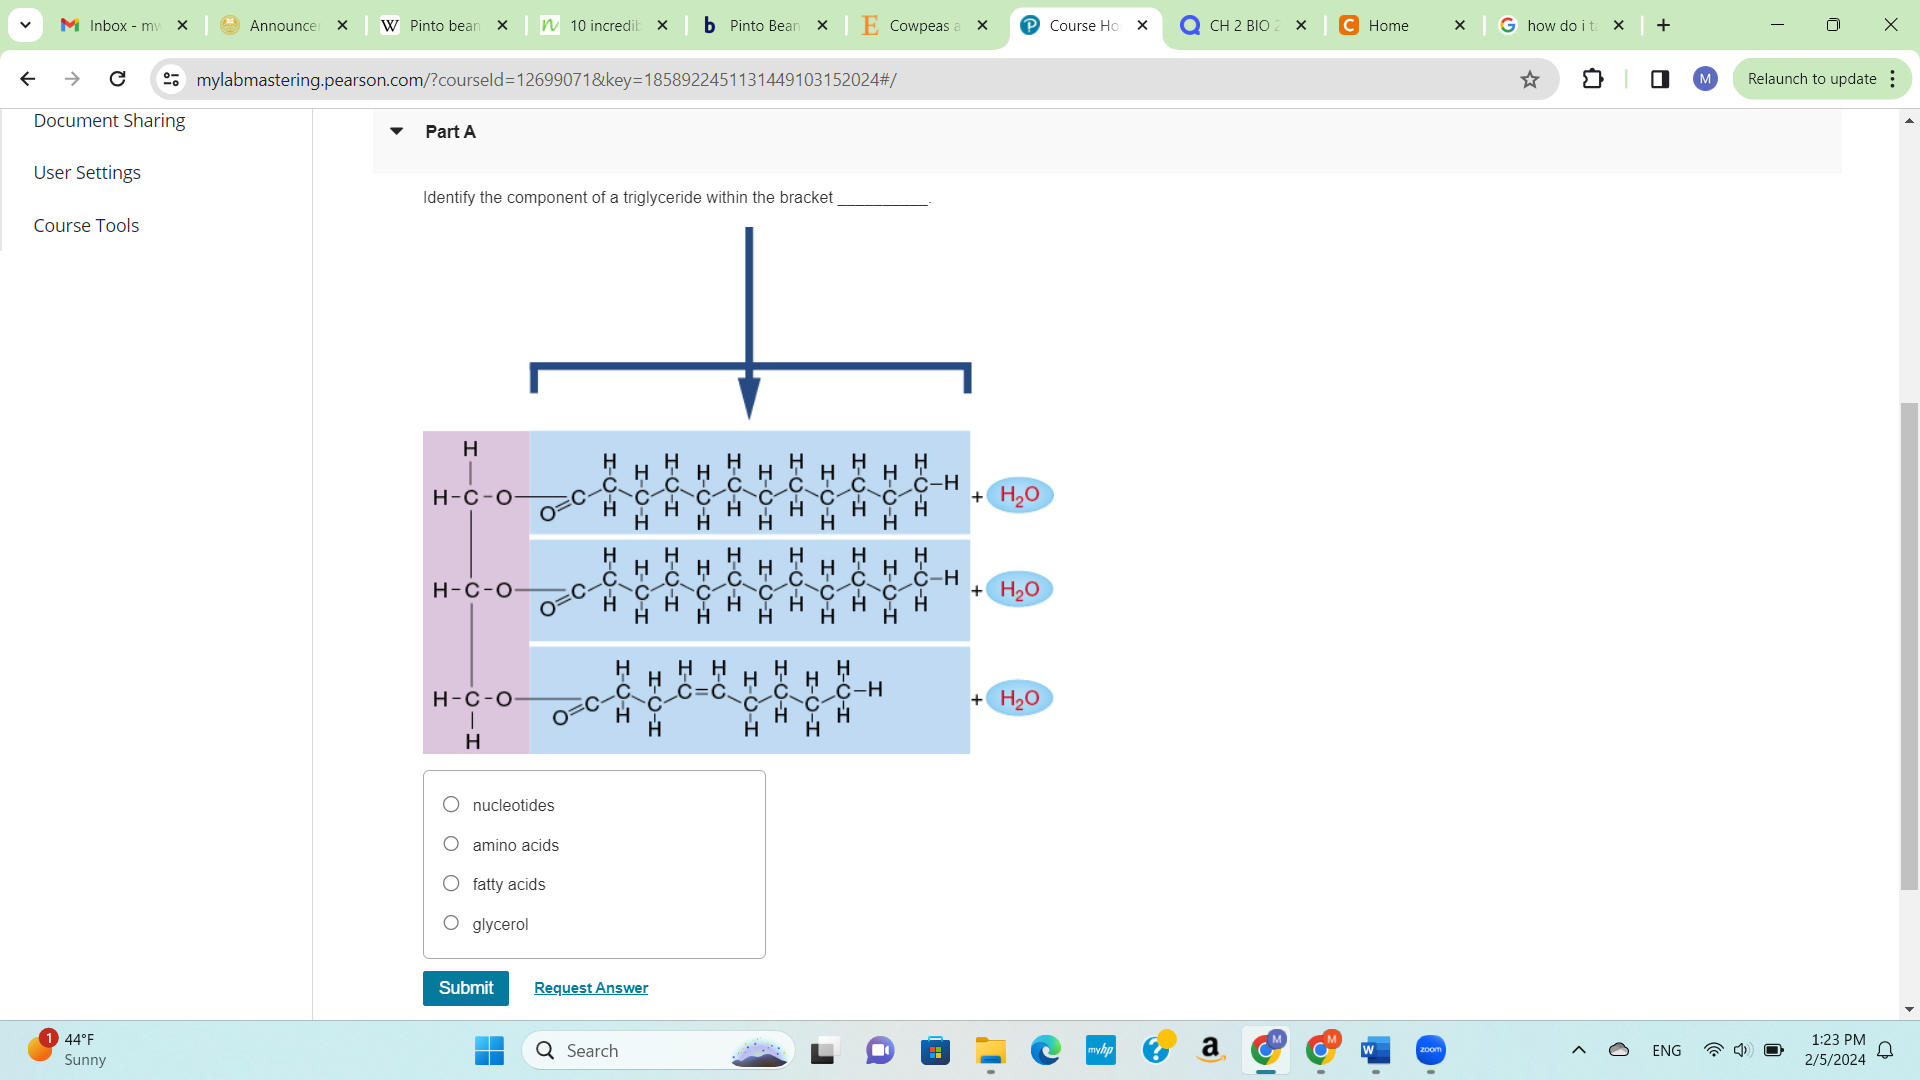This screenshot has height=1080, width=1920.
Task: Select the fatty acids answer option
Action: [x=451, y=883]
